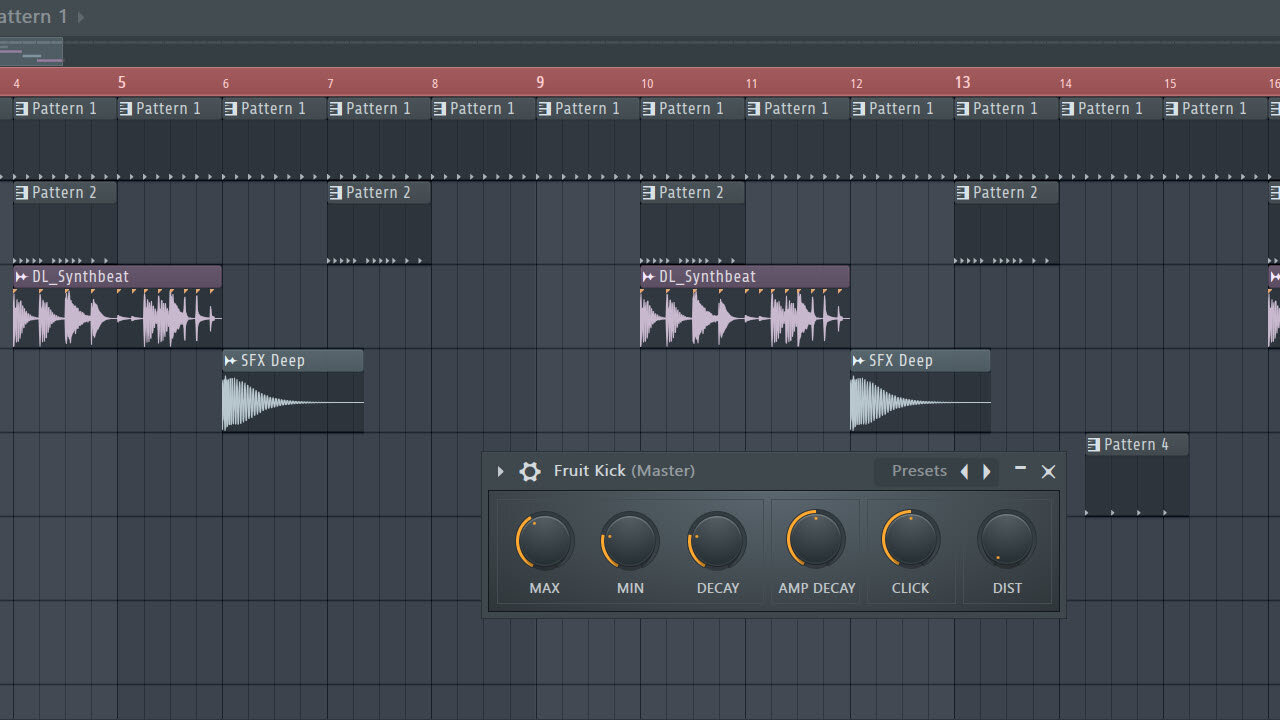Select the SFX Deep waveform at bar 12
The width and height of the screenshot is (1280, 720).
pos(920,402)
